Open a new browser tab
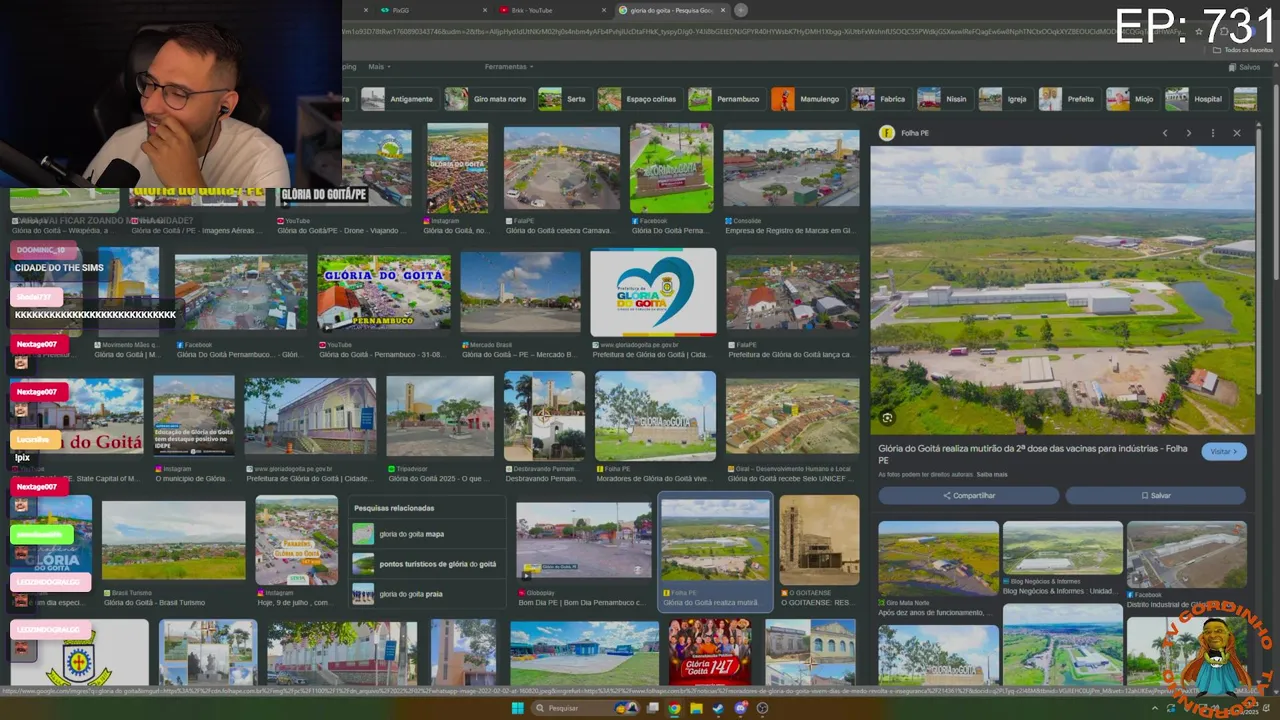The image size is (1280, 720). coord(741,10)
